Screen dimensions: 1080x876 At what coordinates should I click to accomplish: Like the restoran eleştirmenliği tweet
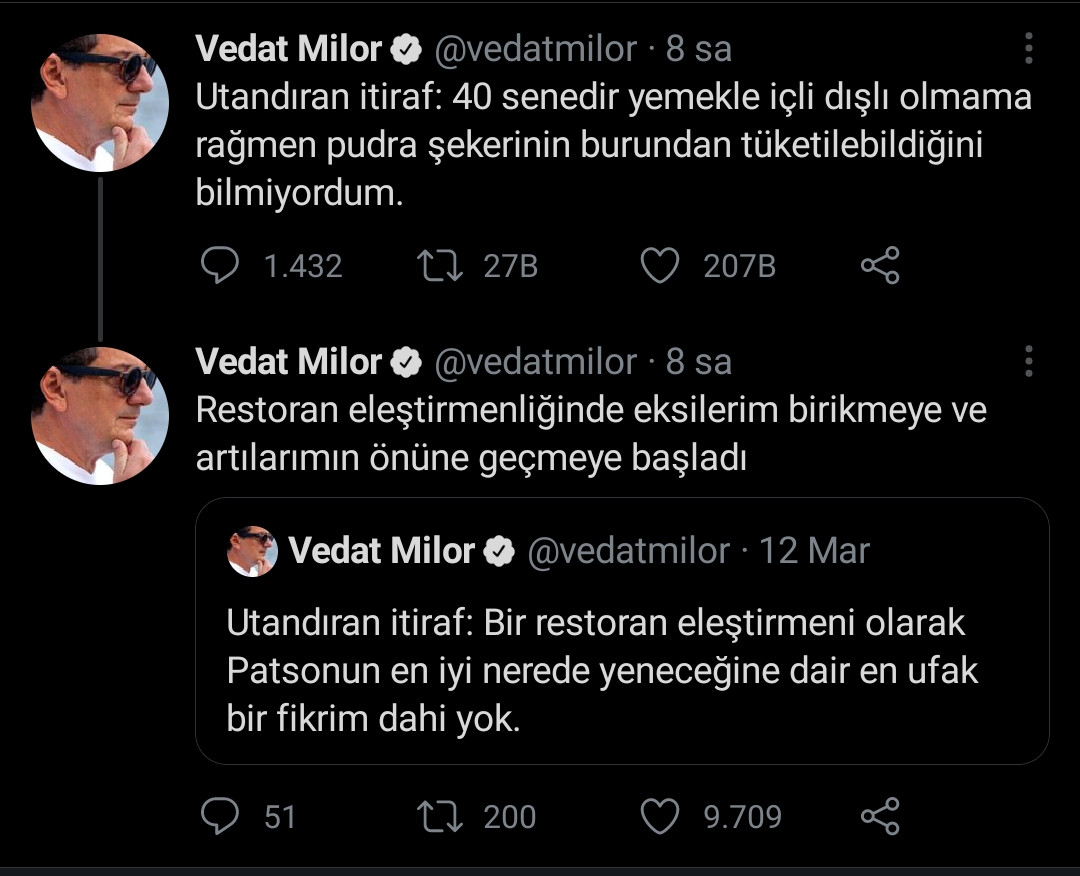click(660, 815)
